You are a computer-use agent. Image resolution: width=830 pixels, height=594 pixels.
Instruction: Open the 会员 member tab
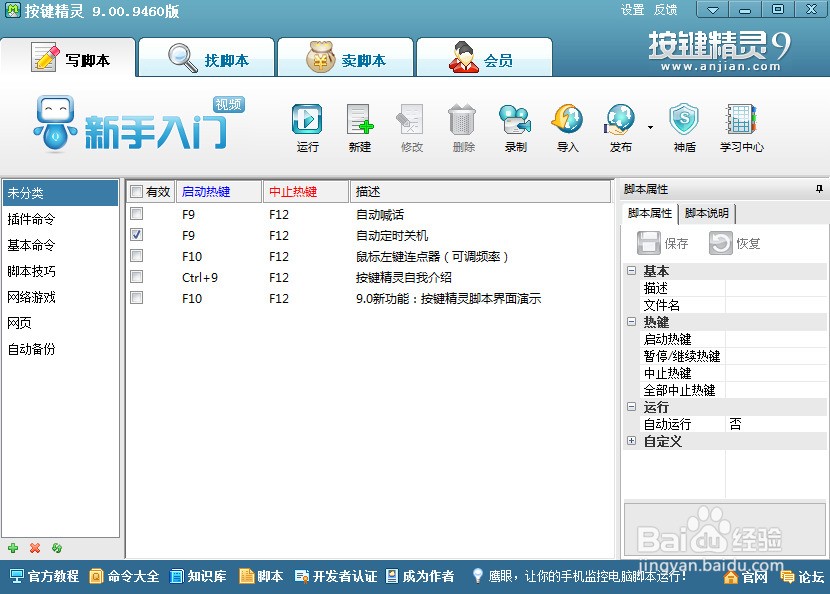pyautogui.click(x=484, y=58)
